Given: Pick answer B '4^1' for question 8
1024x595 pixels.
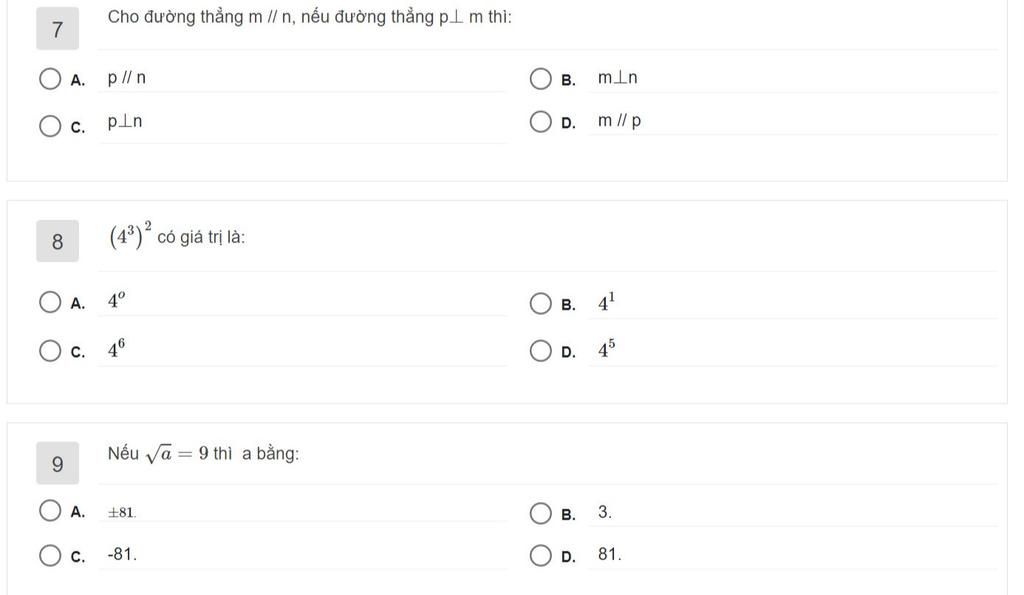Looking at the screenshot, I should click(x=540, y=304).
